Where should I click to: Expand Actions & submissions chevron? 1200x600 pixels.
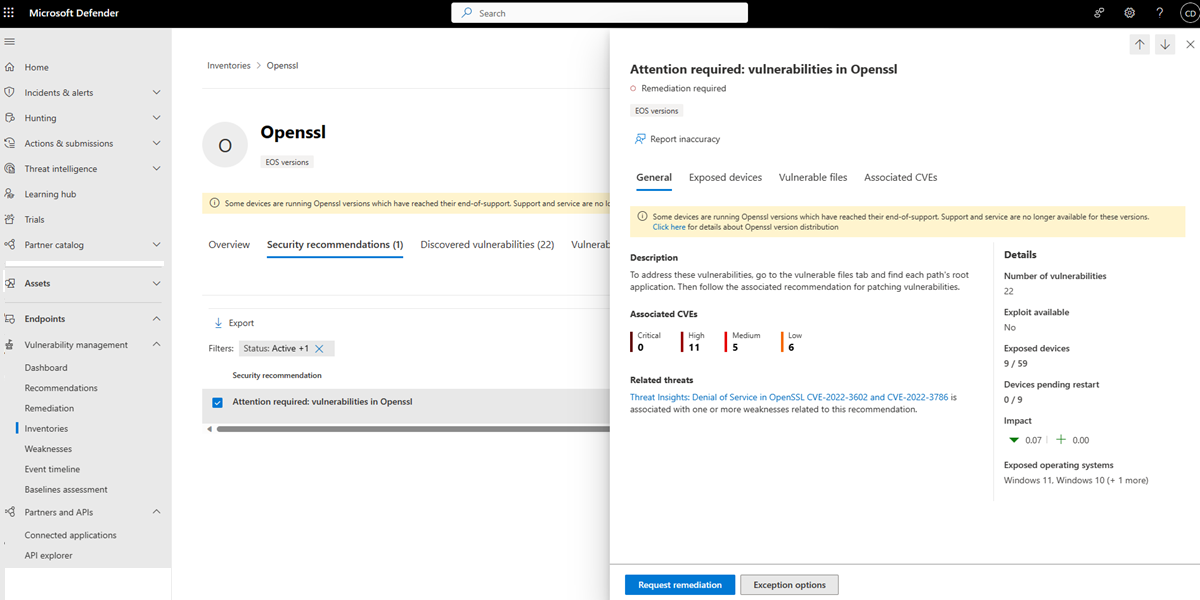click(156, 143)
